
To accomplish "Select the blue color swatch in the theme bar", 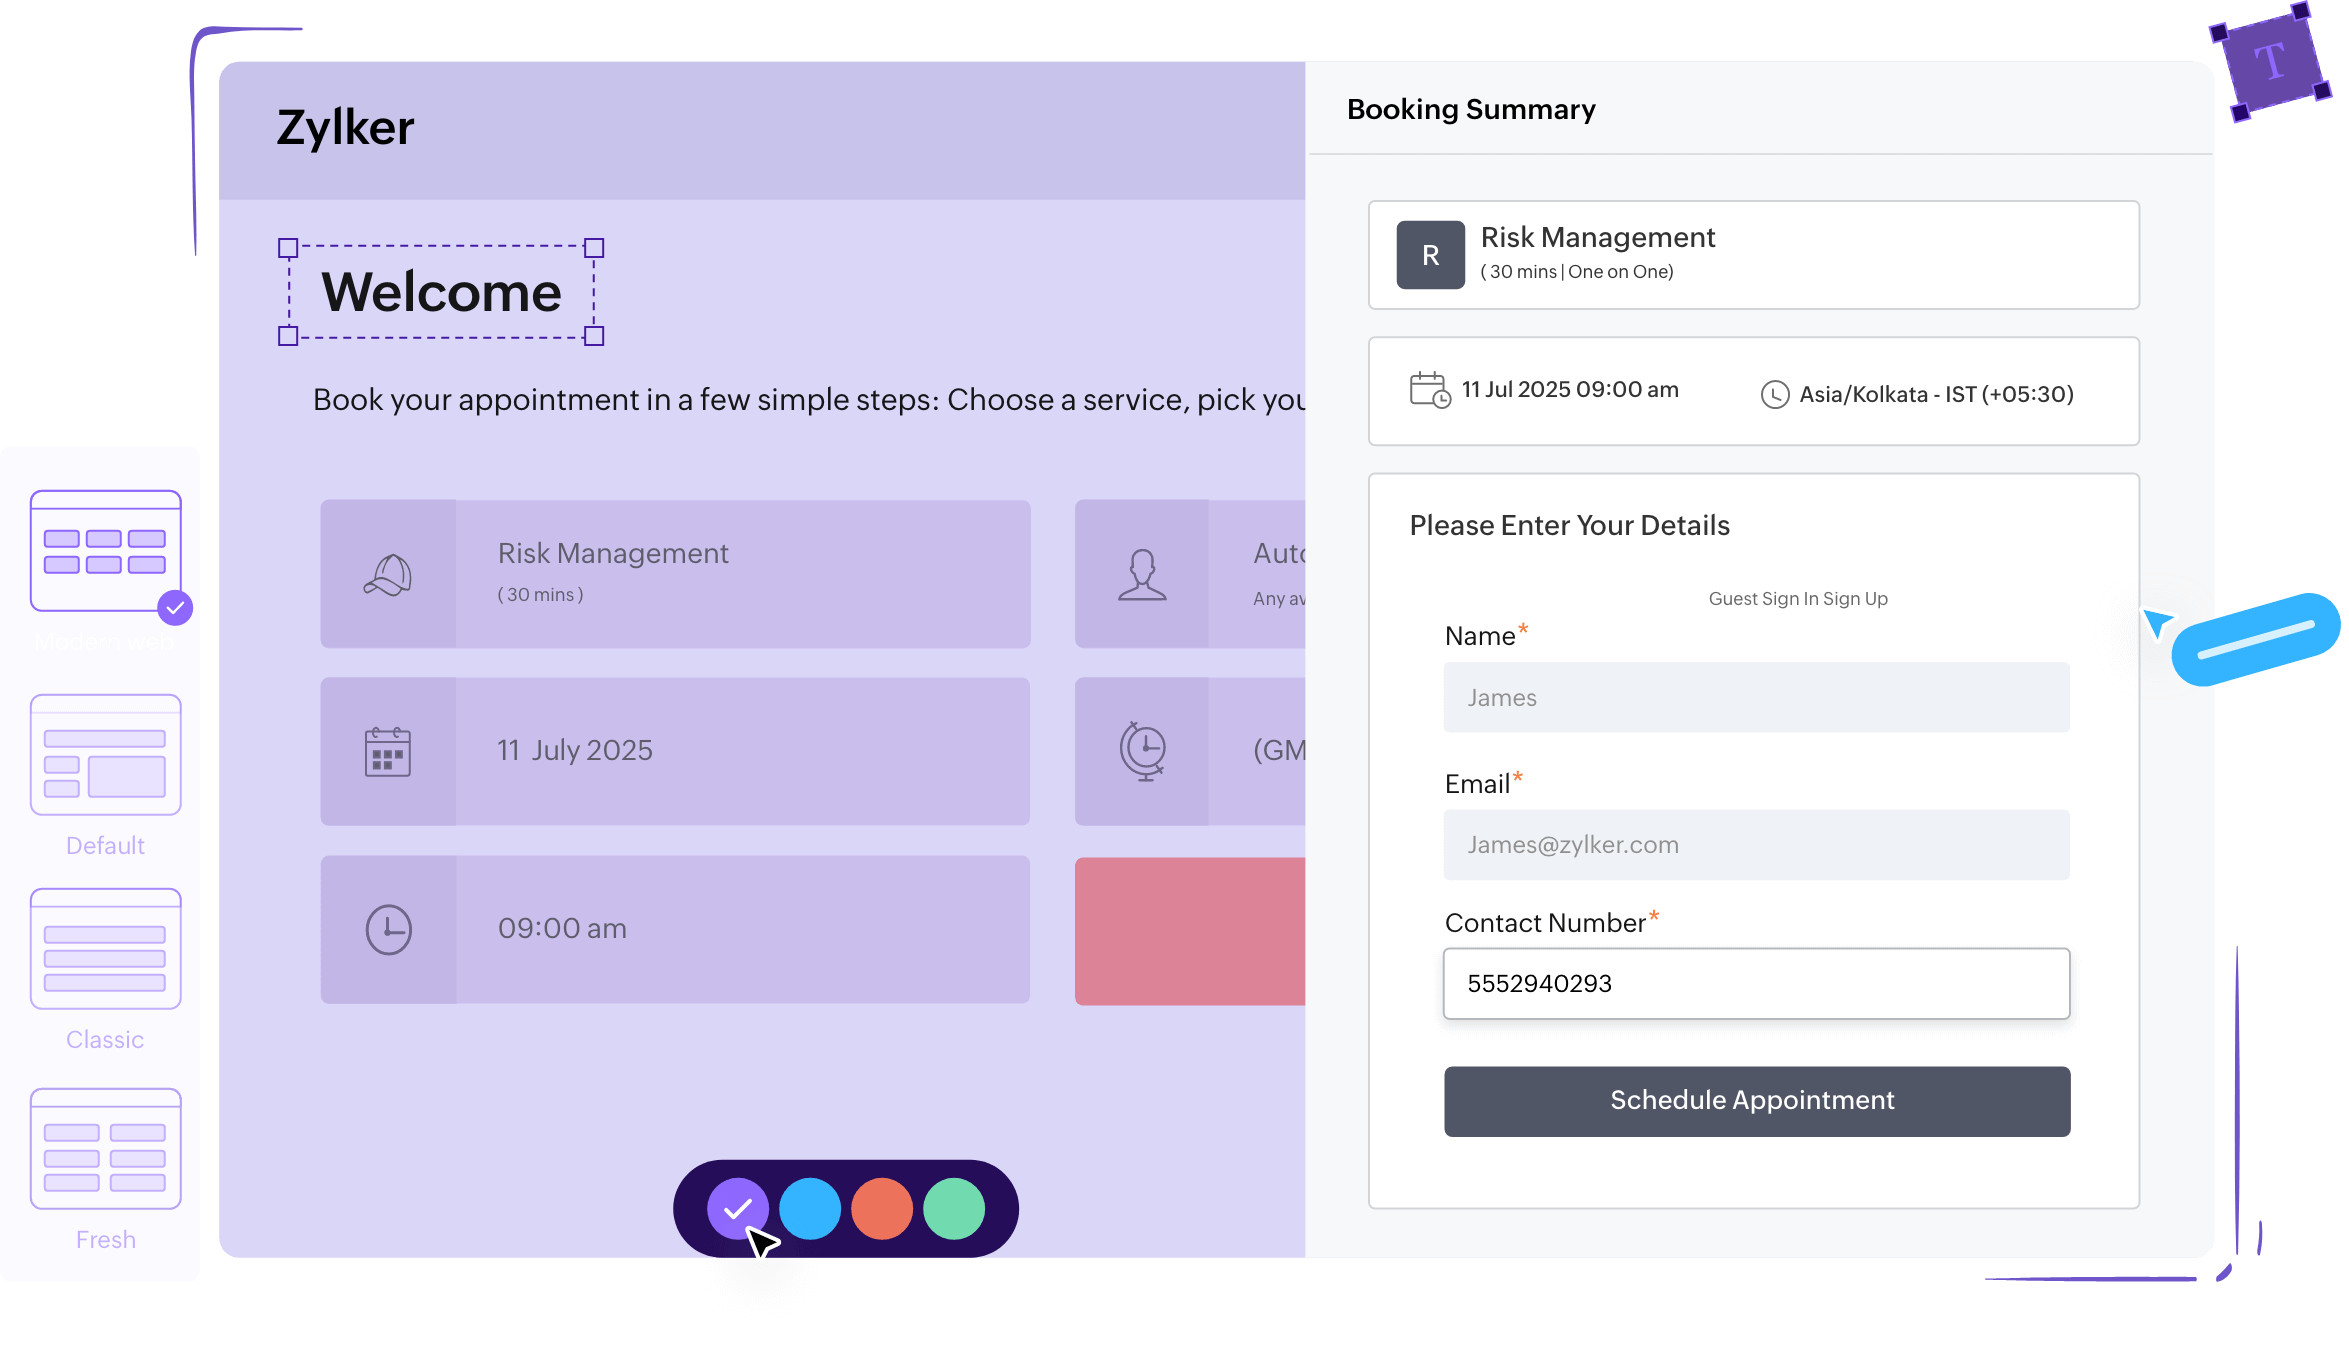I will pyautogui.click(x=810, y=1208).
